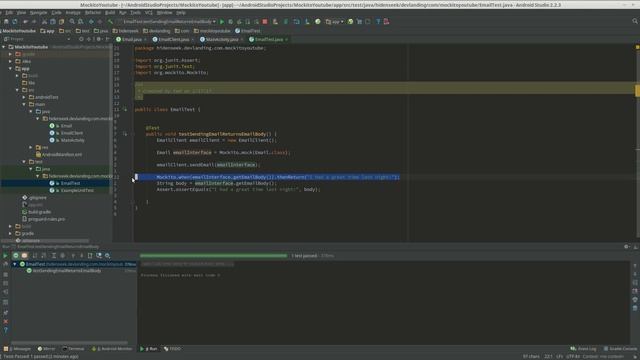Switch to the EmailClient.java editor tab
The height and width of the screenshot is (360, 640).
[173, 40]
